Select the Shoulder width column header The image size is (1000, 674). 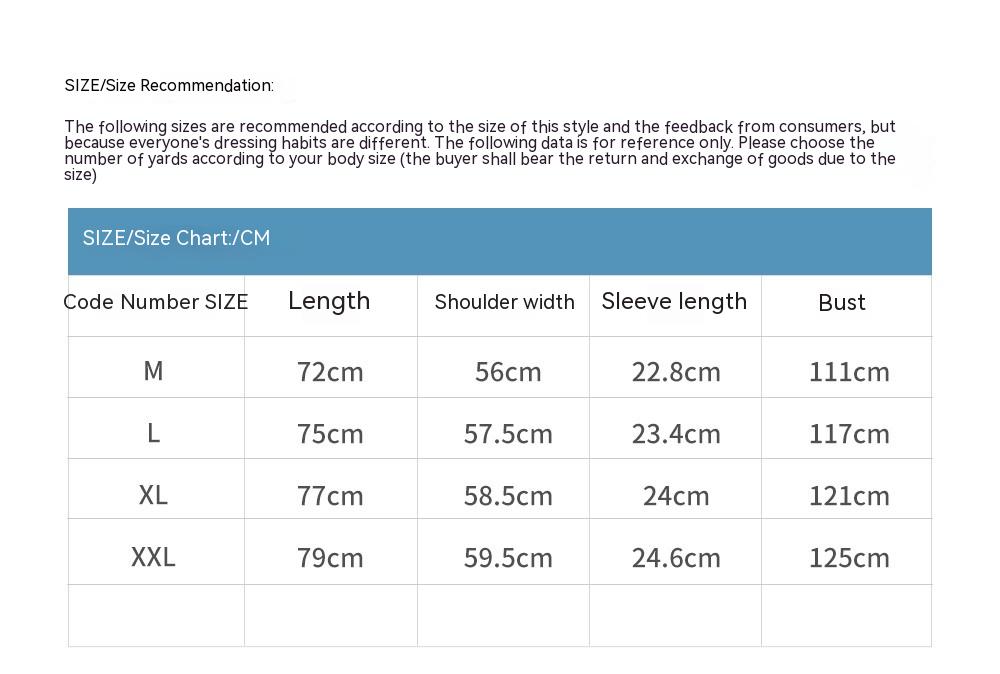(x=504, y=302)
